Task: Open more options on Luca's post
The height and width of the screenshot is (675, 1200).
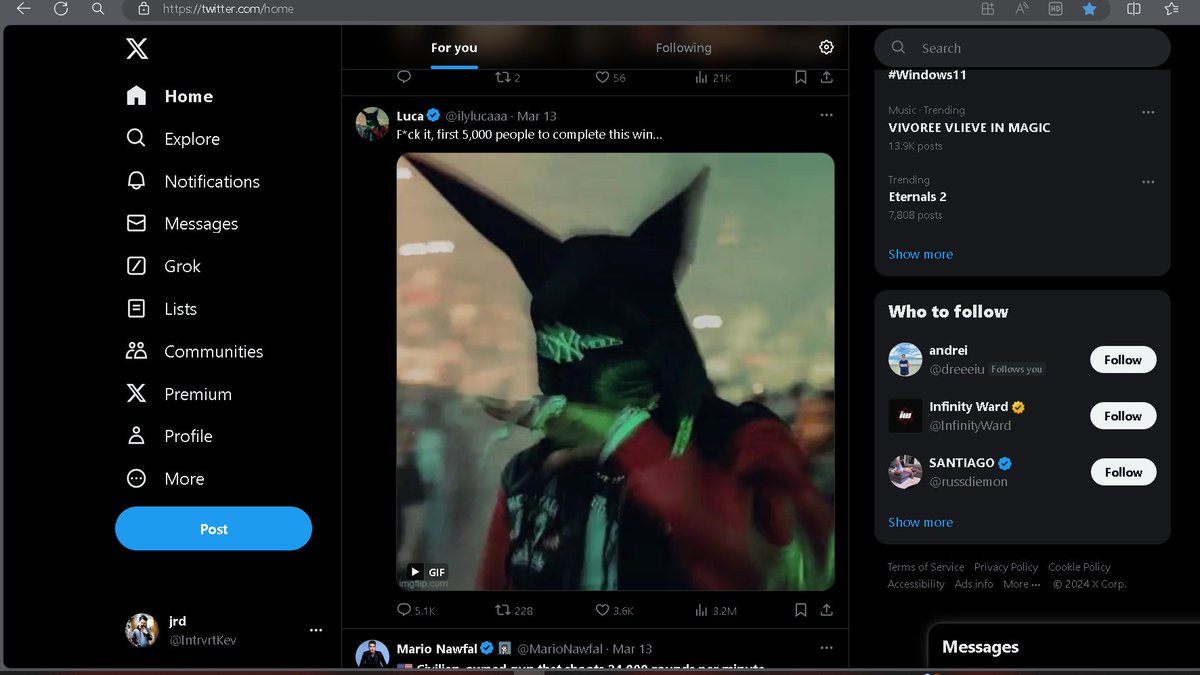Action: [x=826, y=115]
